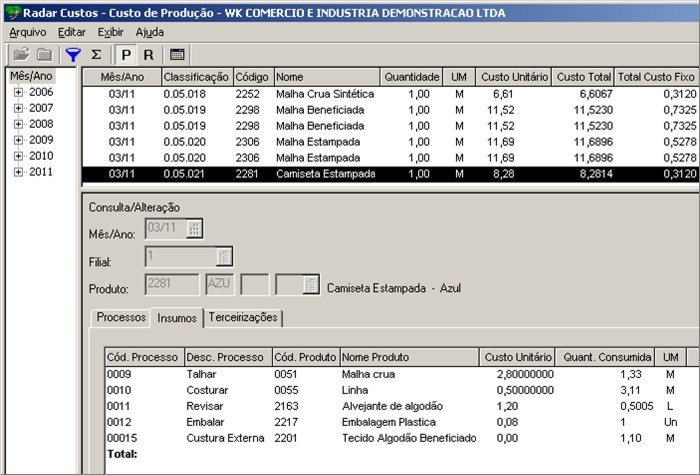
Task: Click the open folder toolbar icon
Action: [x=20, y=54]
